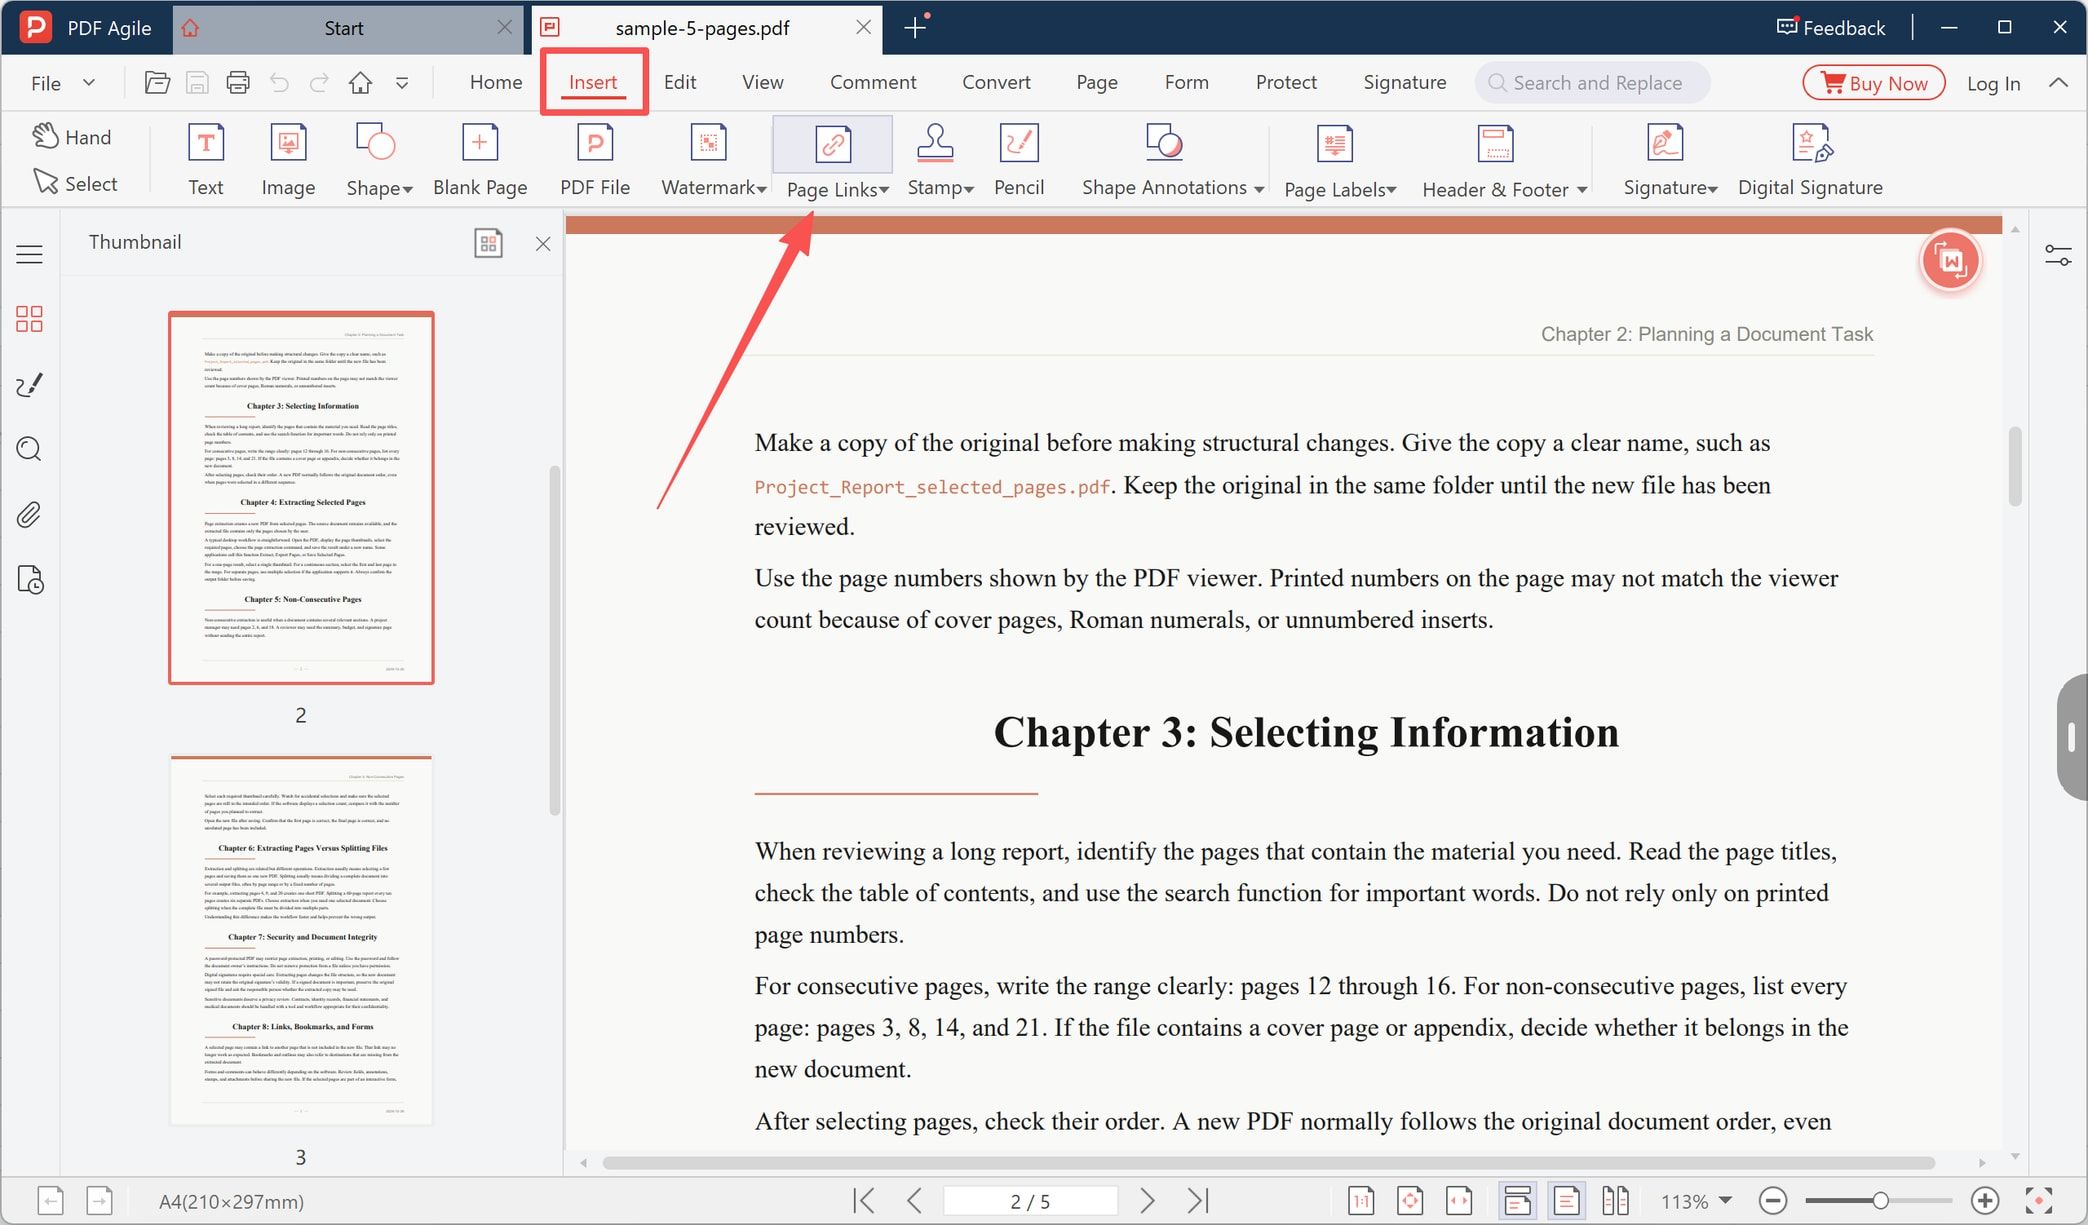Viewport: 2088px width, 1225px height.
Task: Select the Hand tool
Action: (72, 137)
